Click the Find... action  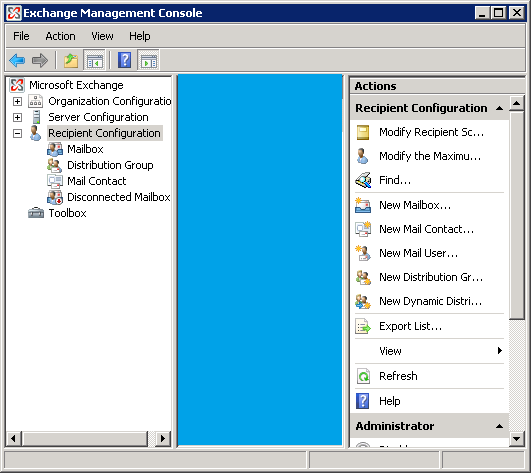[x=395, y=180]
